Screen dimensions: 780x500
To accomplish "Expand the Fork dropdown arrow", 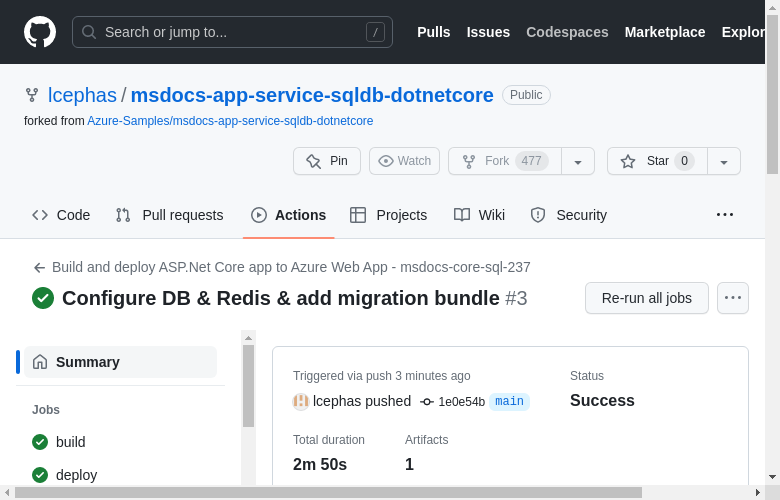I will coord(578,161).
